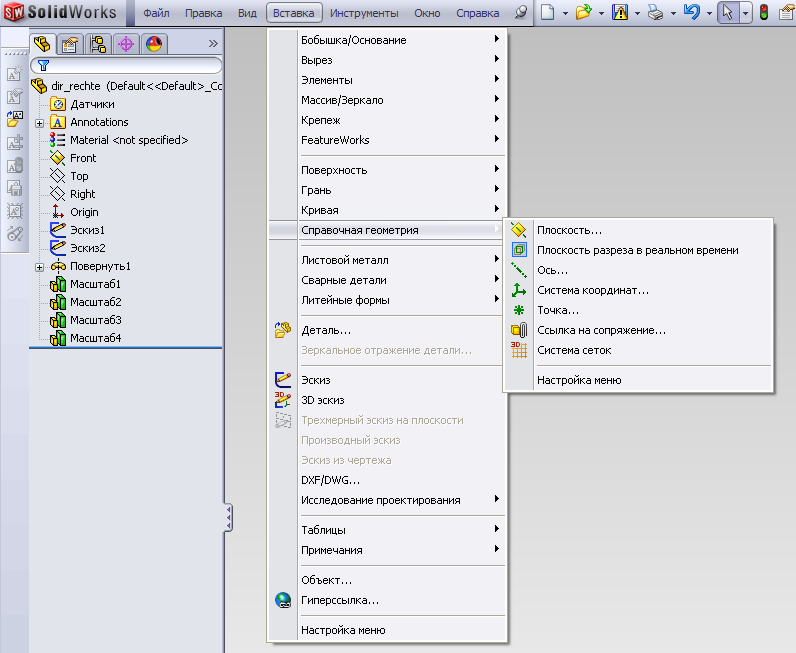Expand more manager tabs with double chevron
The width and height of the screenshot is (796, 653).
(213, 44)
